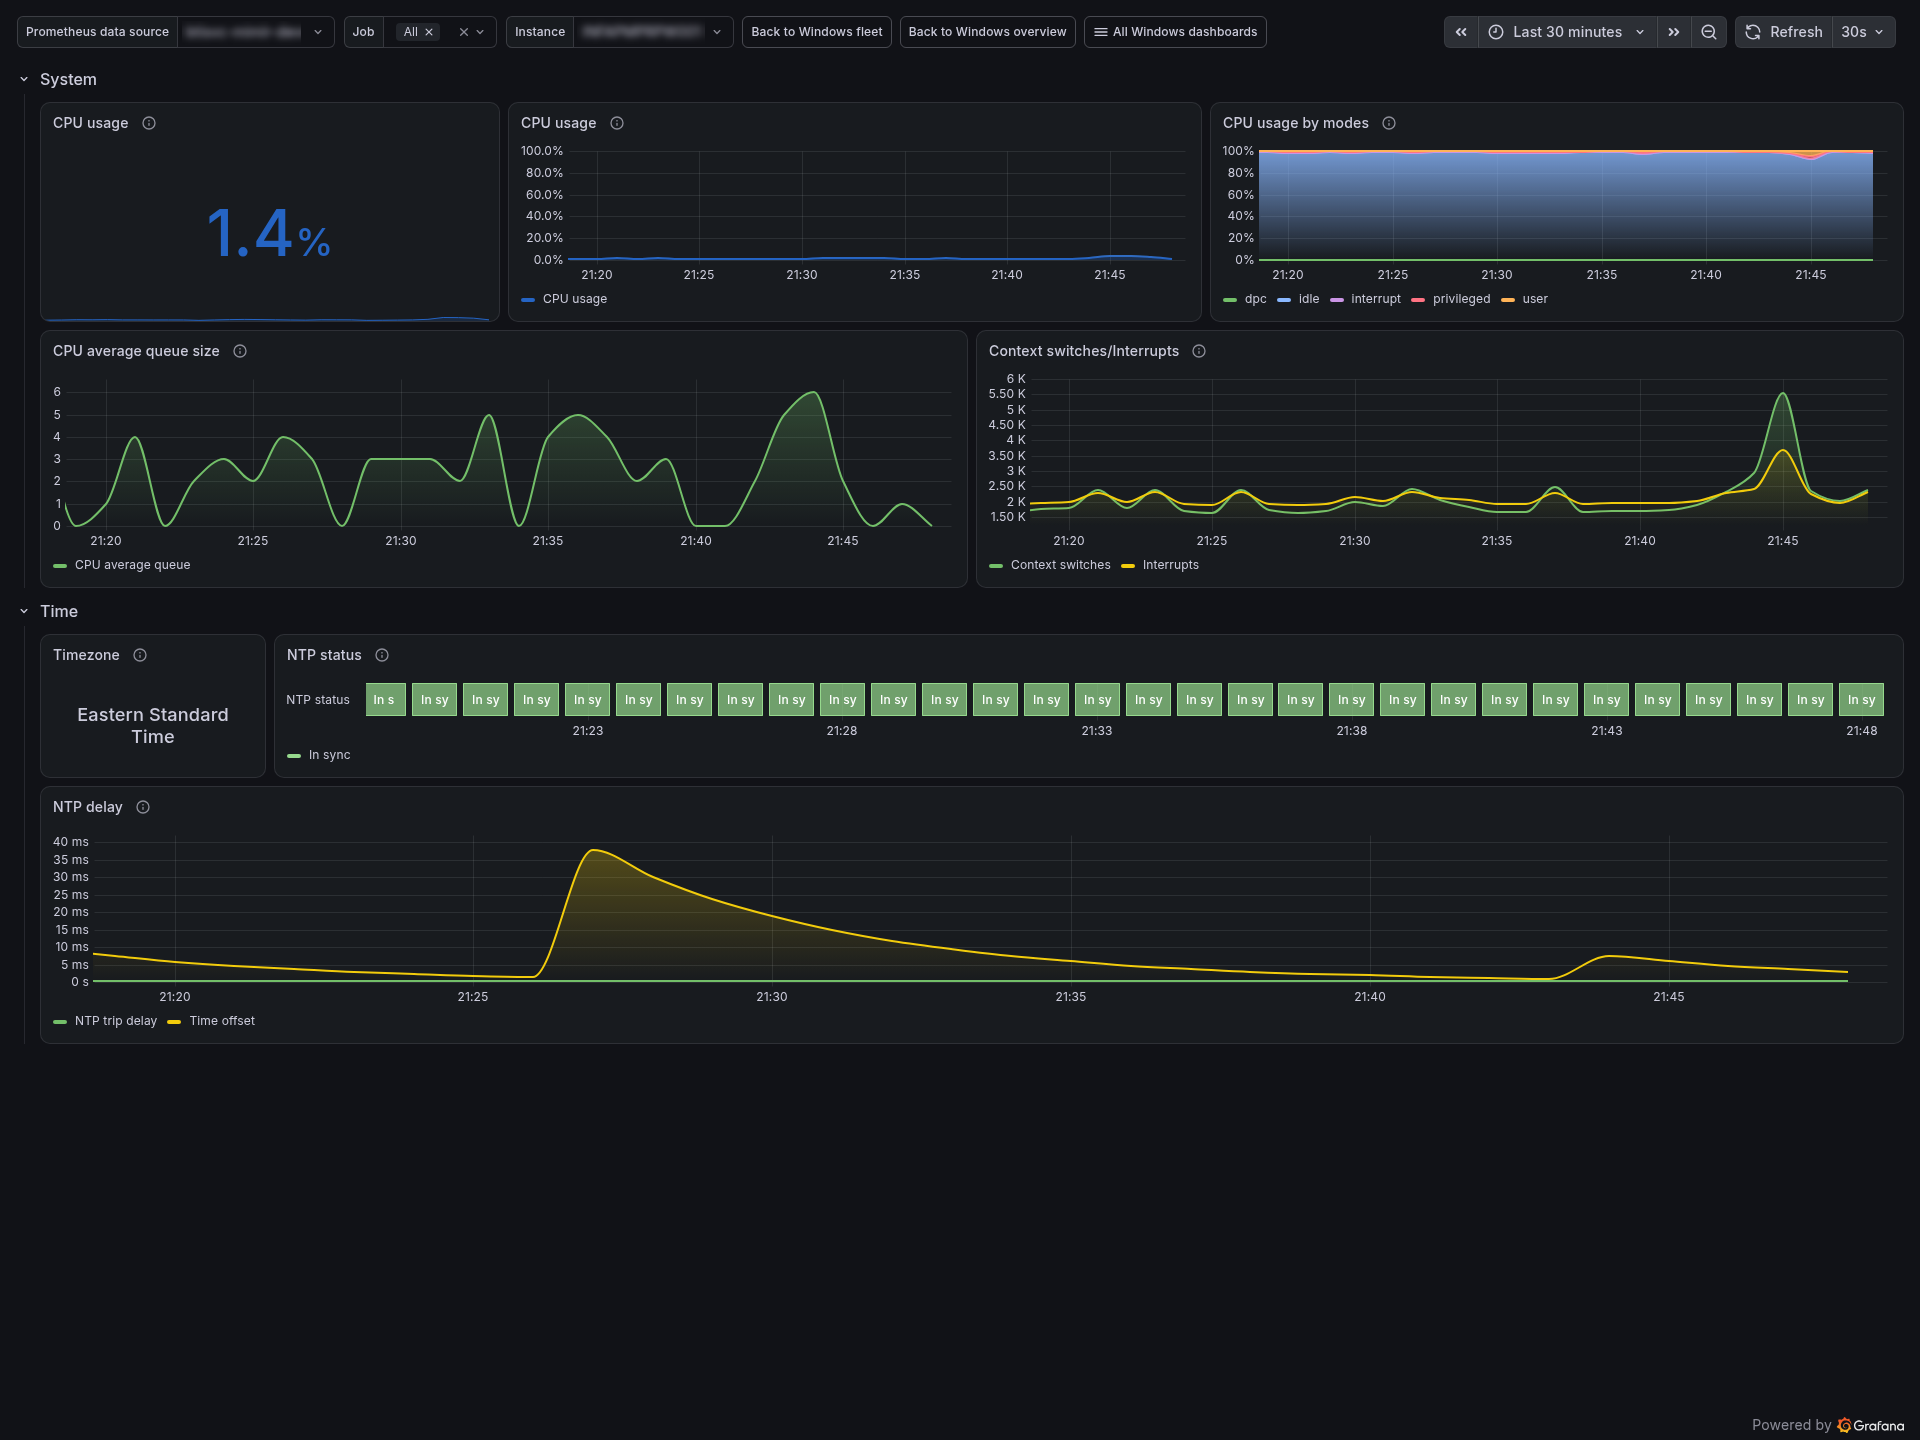Toggle Time offset series in NTP delay legend

coord(212,1021)
